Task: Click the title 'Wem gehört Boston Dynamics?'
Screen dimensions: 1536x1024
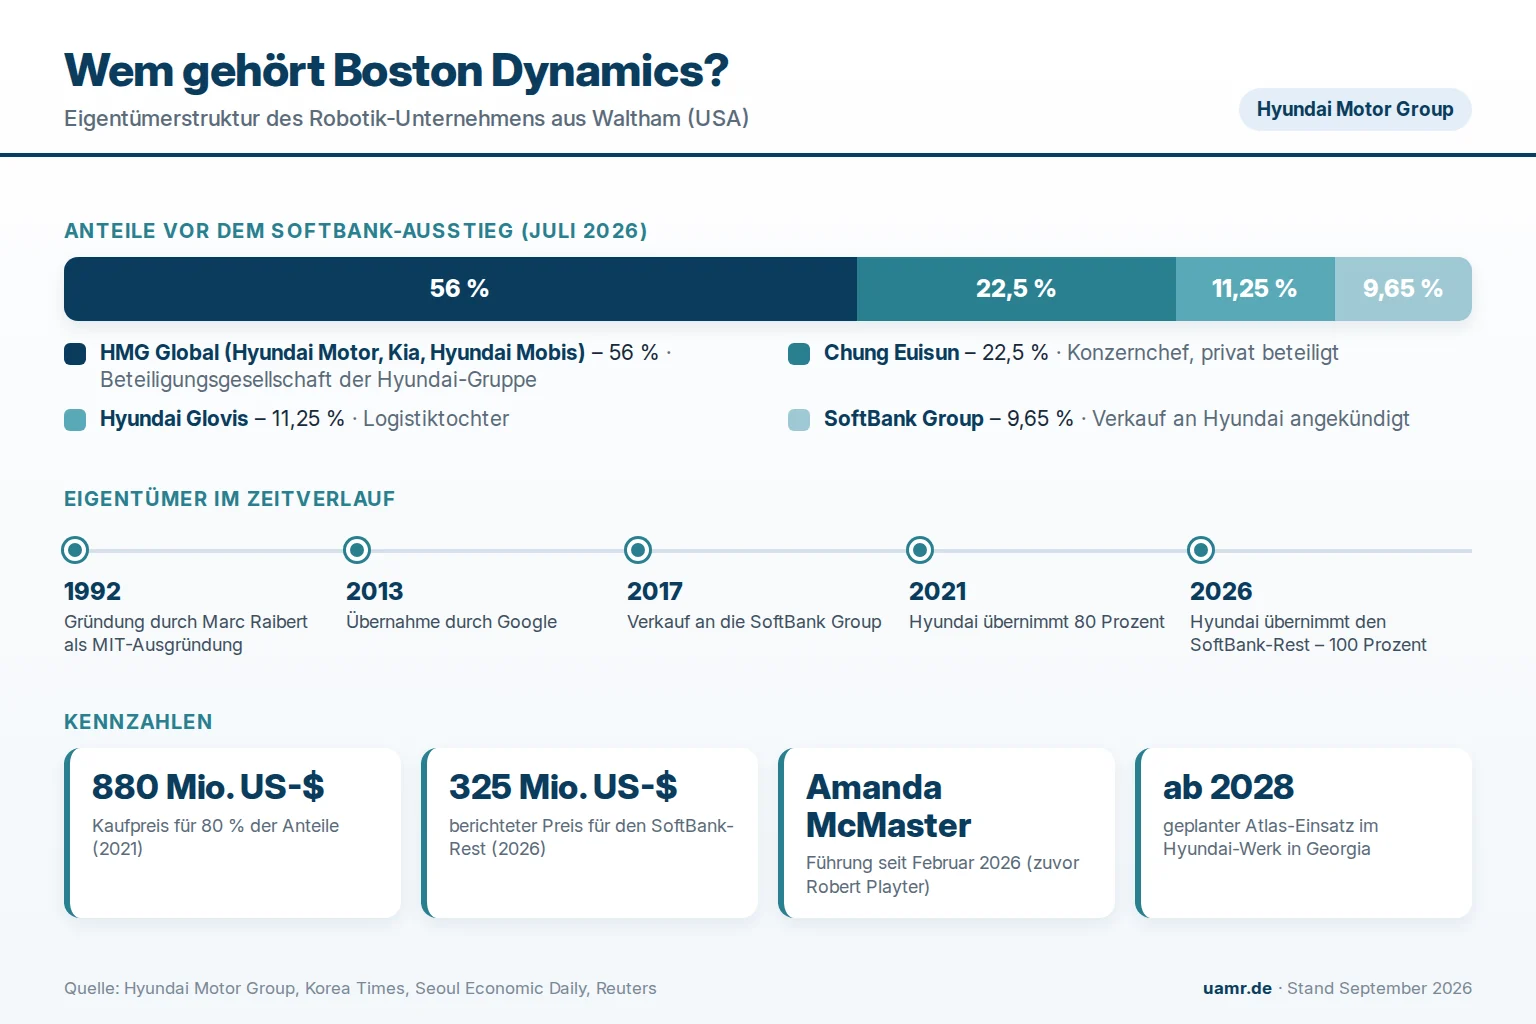Action: (x=396, y=71)
